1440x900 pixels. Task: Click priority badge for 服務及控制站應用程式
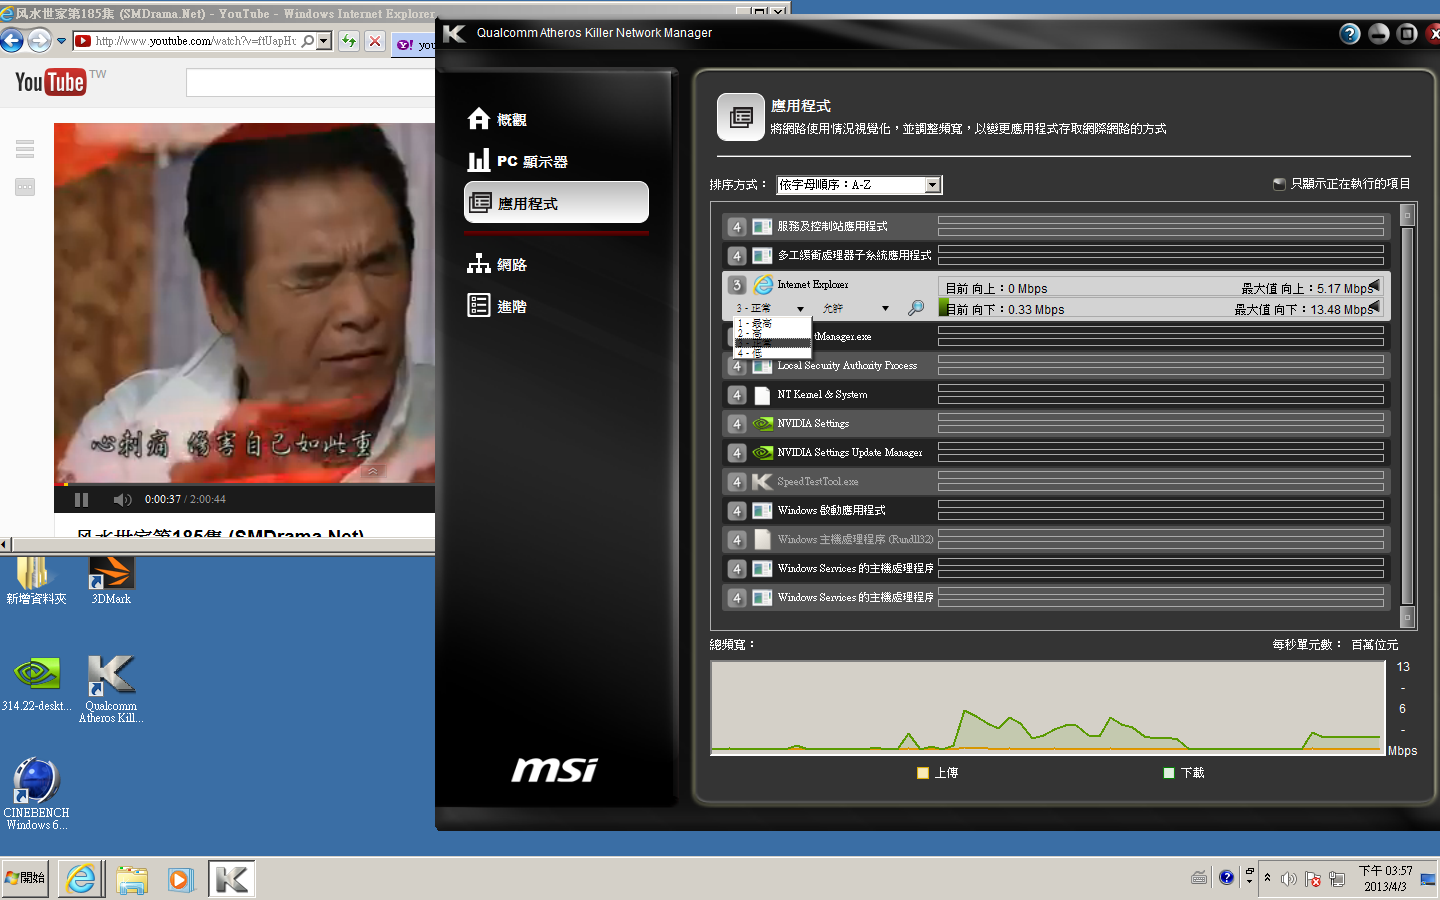[737, 227]
